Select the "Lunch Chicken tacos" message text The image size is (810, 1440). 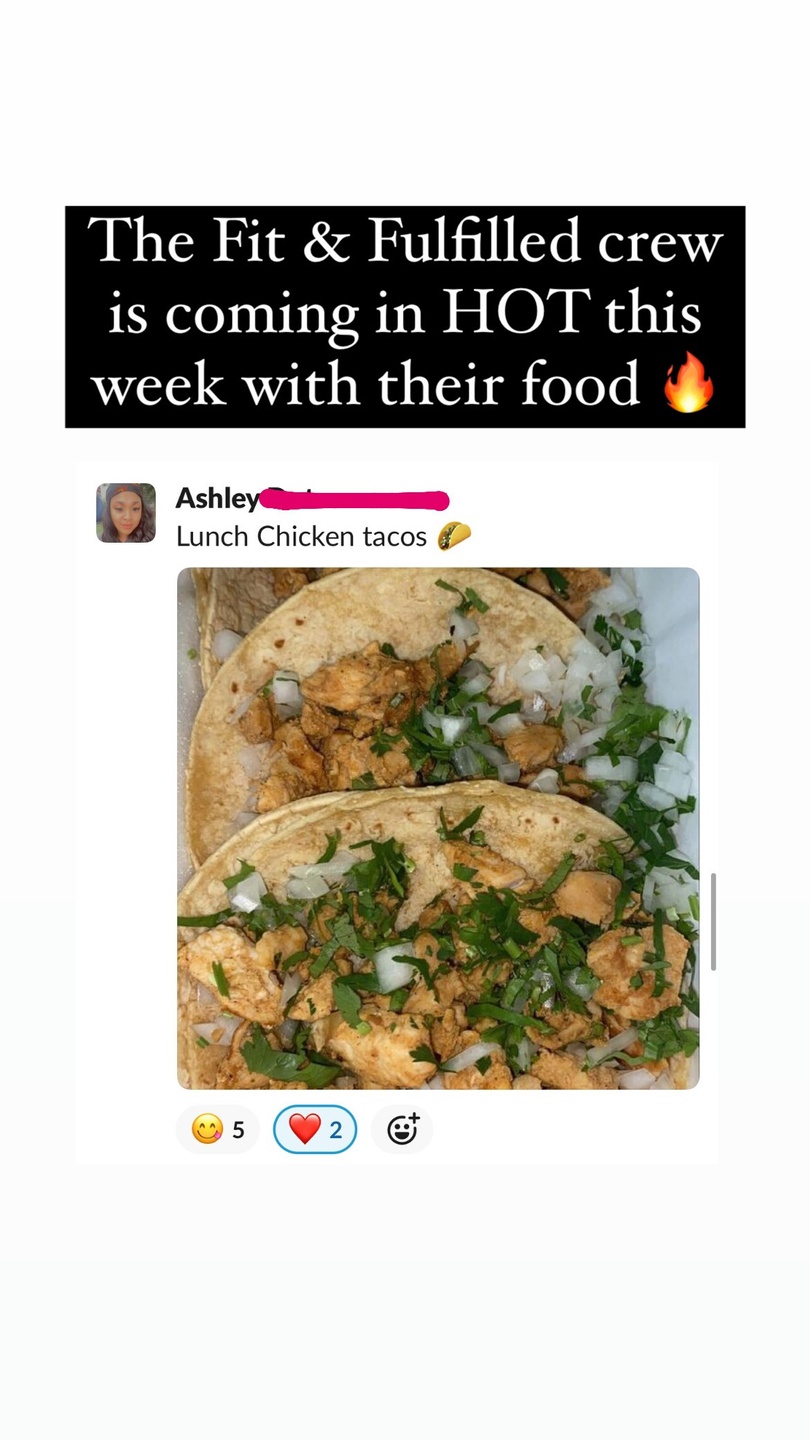[x=301, y=536]
